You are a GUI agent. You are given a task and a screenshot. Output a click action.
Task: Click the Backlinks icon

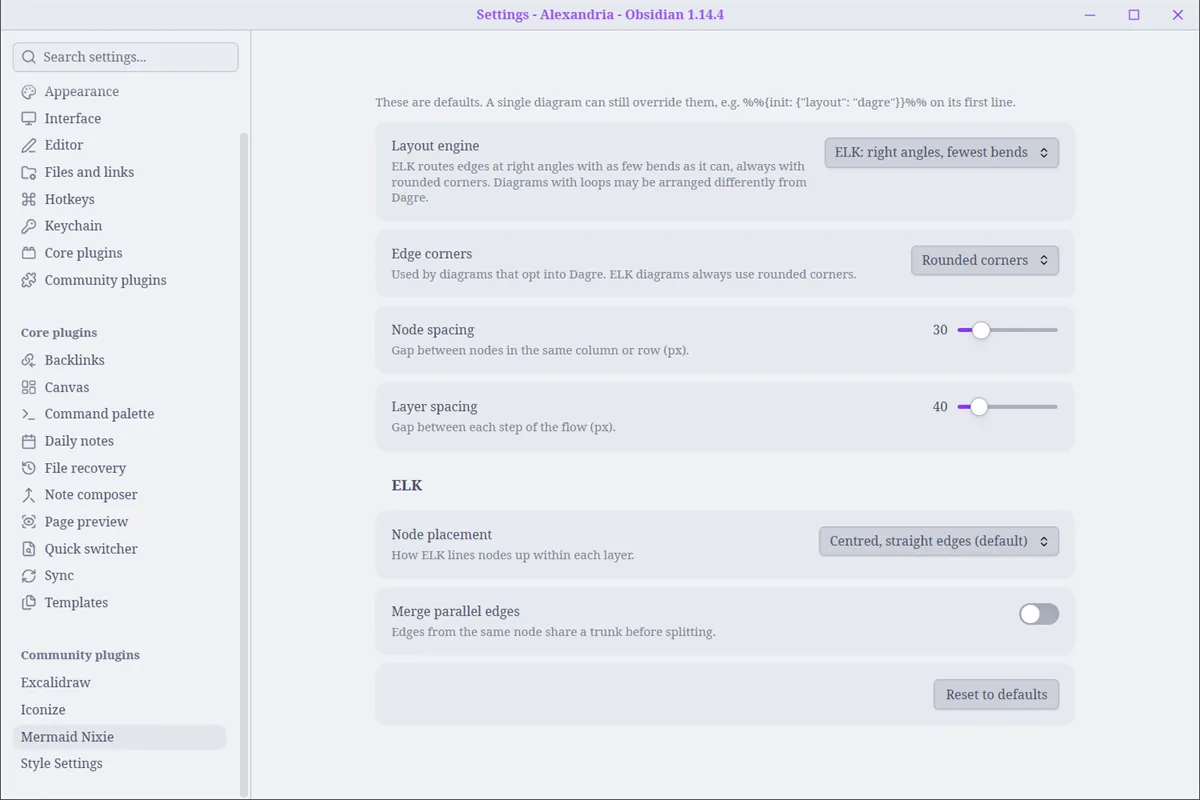coord(29,361)
